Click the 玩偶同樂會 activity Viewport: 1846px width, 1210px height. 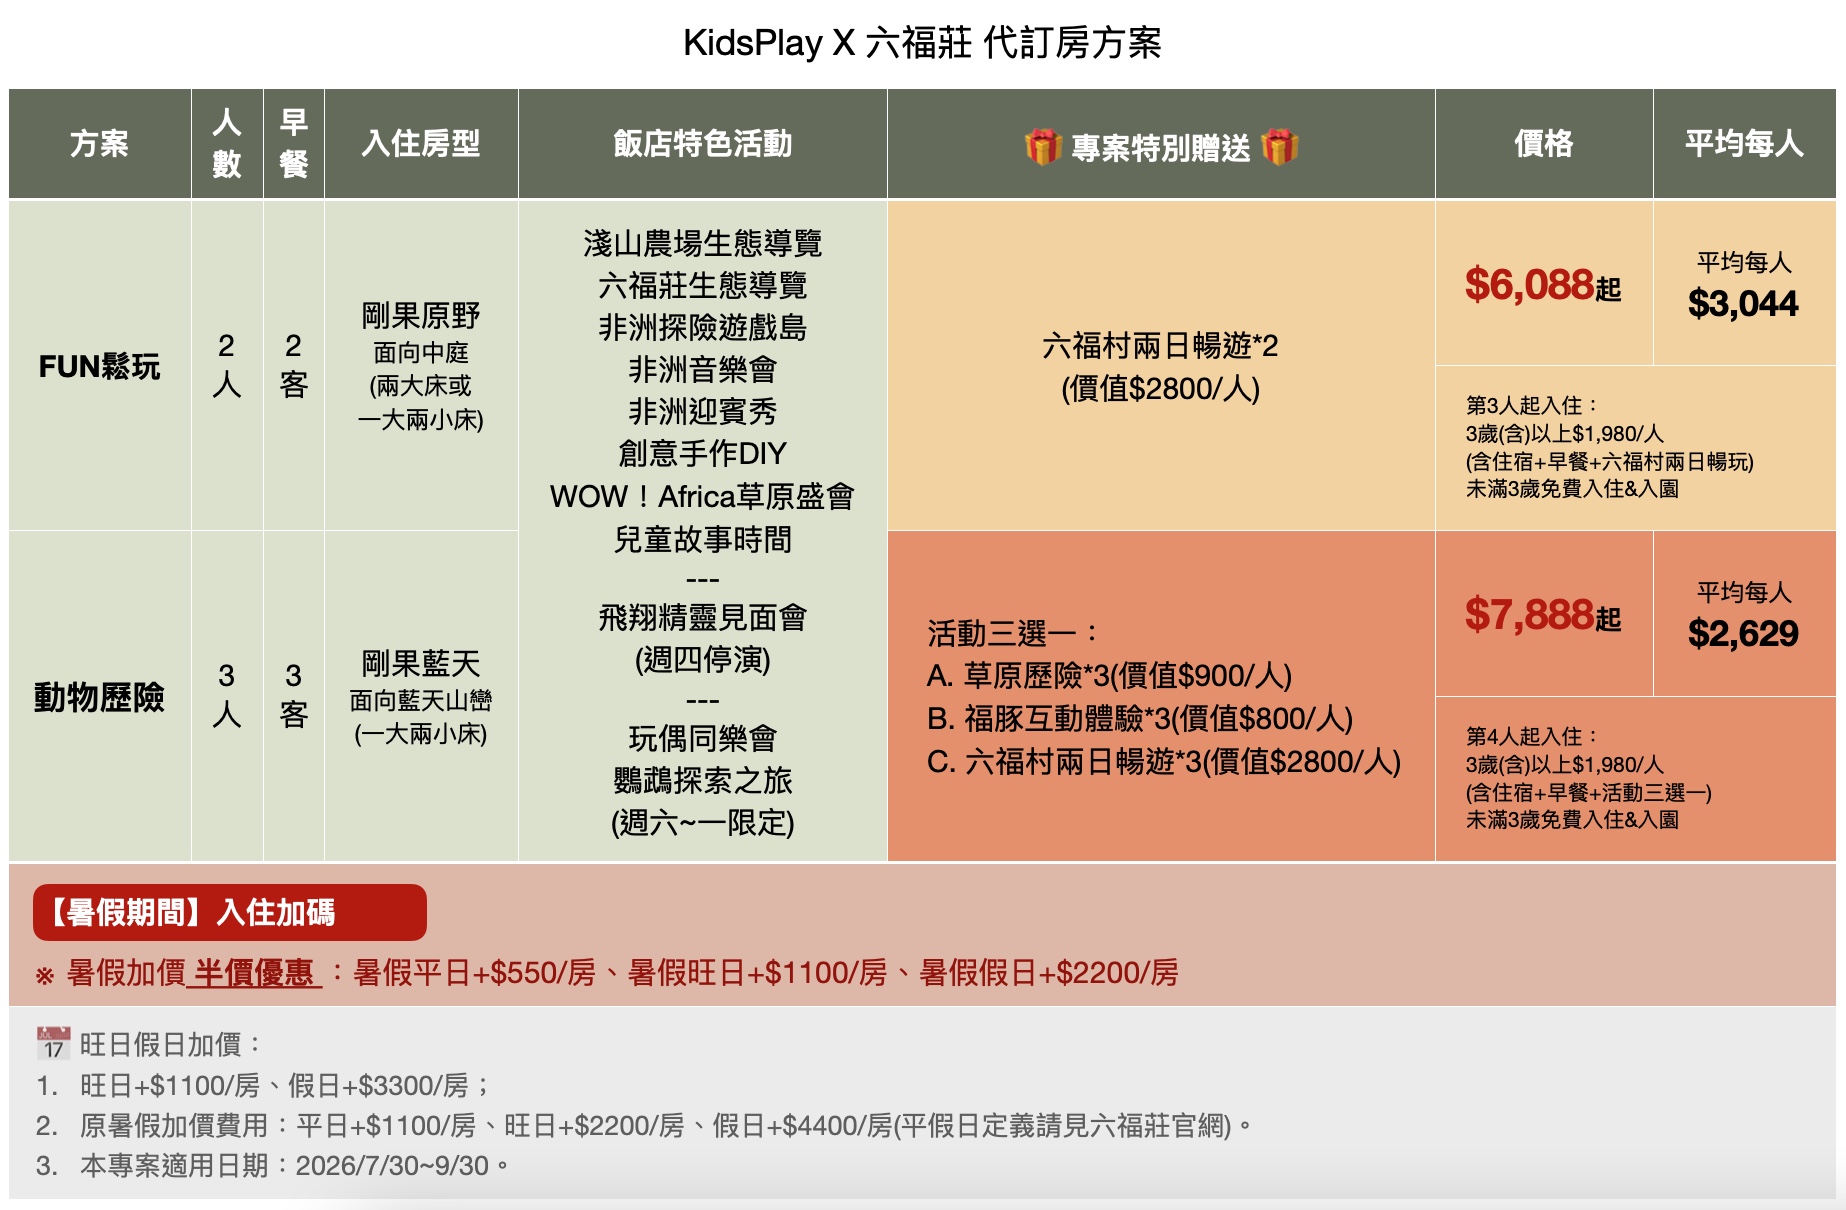click(x=702, y=738)
